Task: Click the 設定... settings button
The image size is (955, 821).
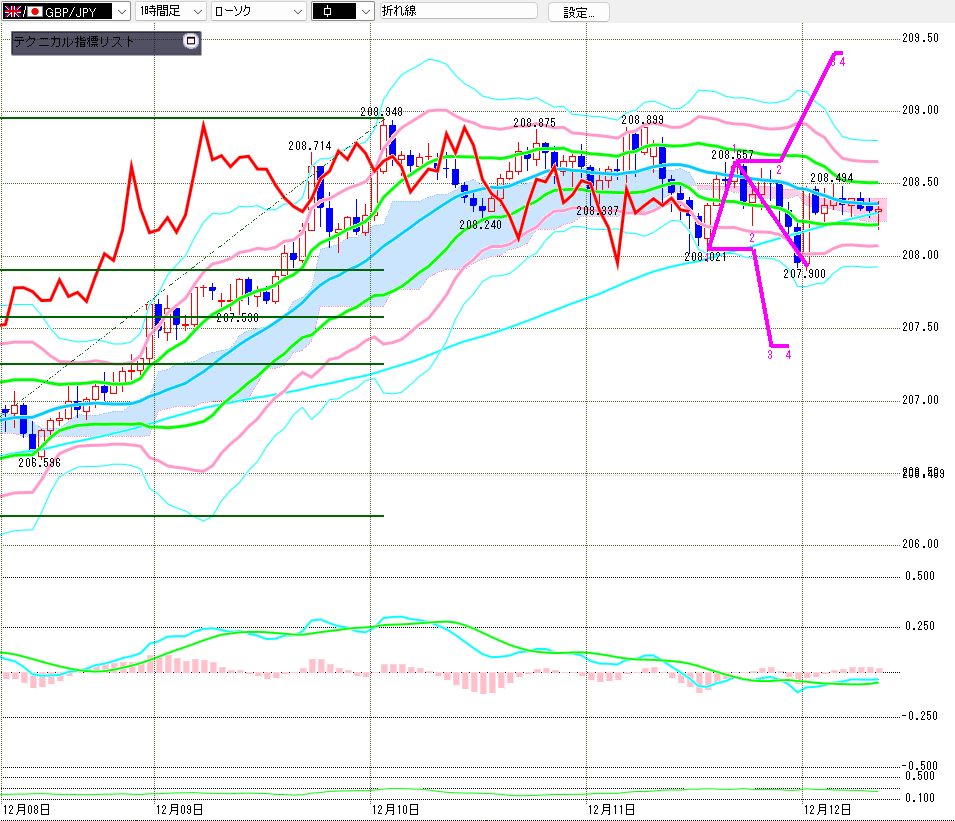Action: 578,12
